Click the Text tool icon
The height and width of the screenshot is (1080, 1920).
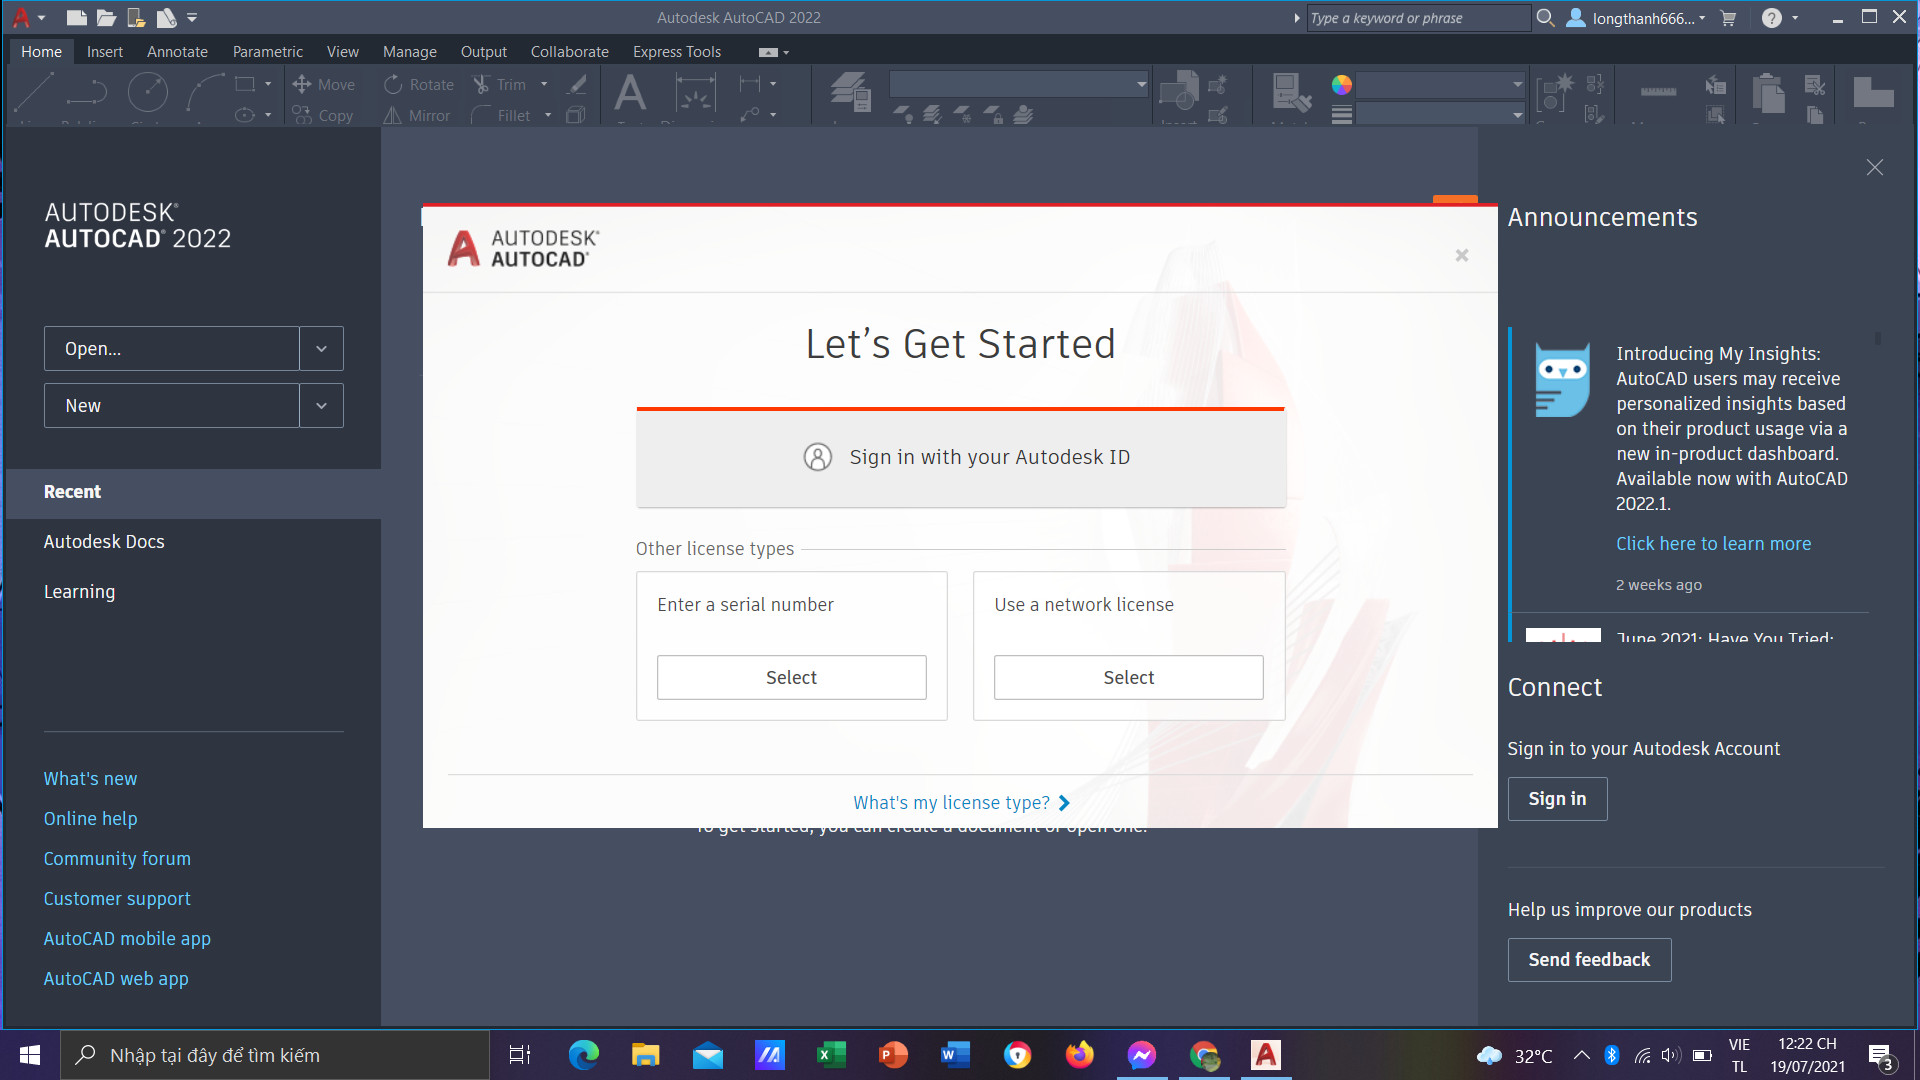(x=630, y=93)
